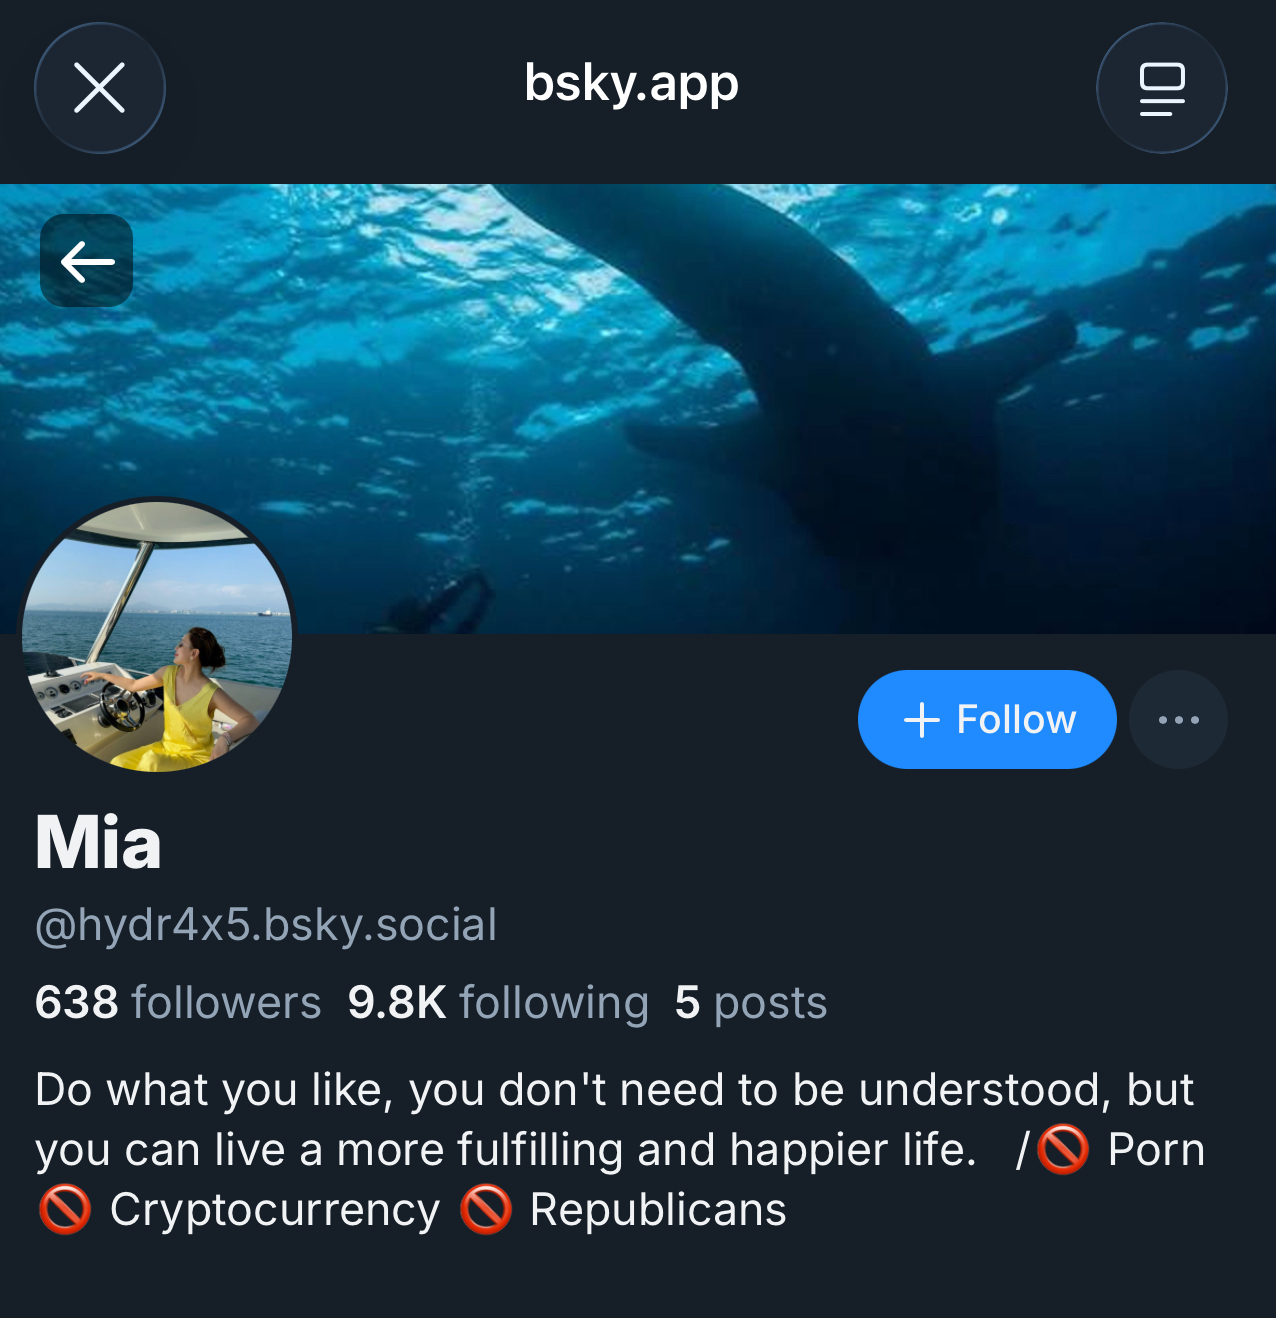Image resolution: width=1276 pixels, height=1318 pixels.
Task: Click the prohibited emoji before Porn
Action: pos(1063,1150)
